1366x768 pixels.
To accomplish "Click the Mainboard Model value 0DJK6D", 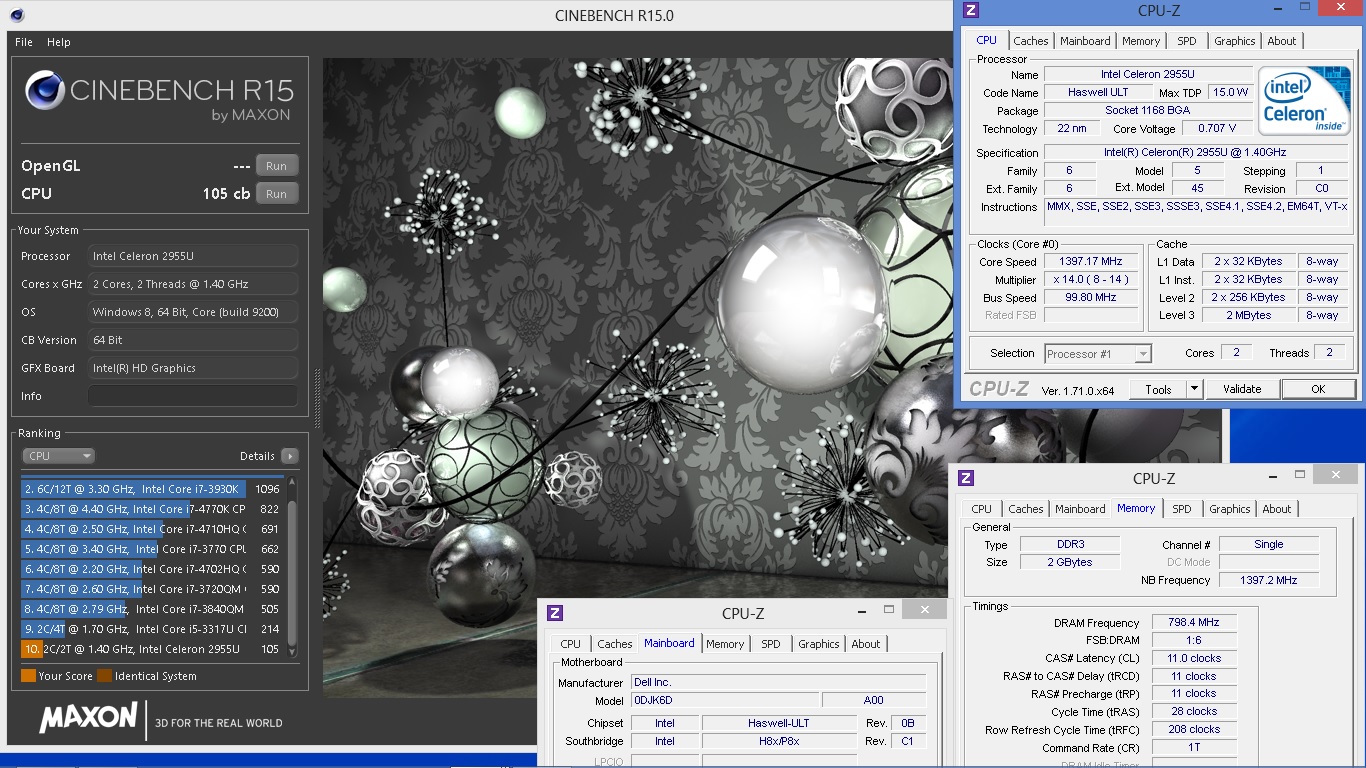I will click(725, 701).
